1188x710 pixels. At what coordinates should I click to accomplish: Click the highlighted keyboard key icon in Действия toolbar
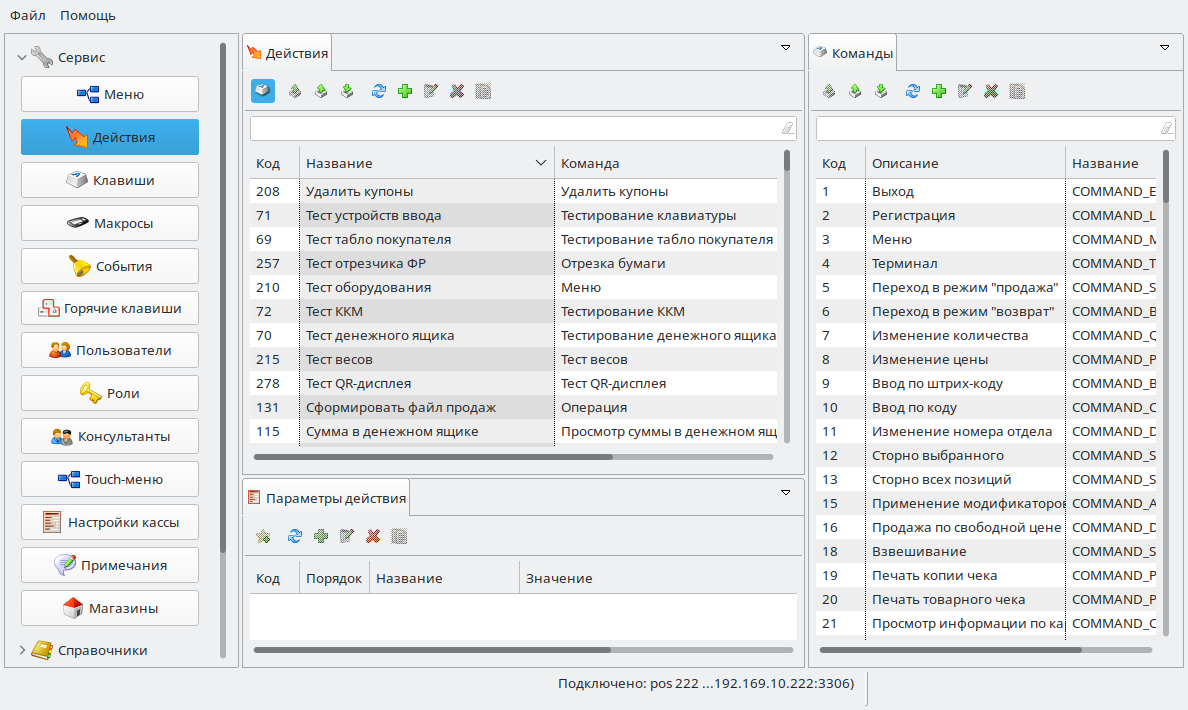tap(262, 91)
